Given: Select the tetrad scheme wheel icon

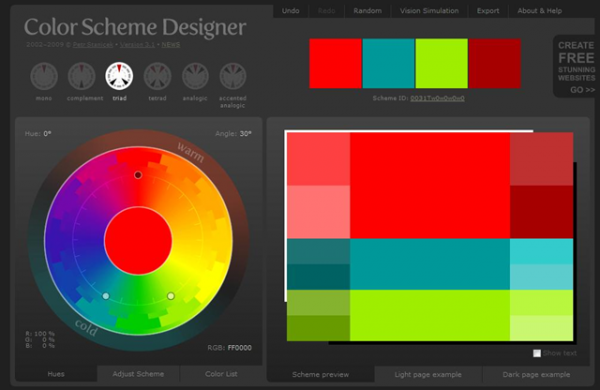Looking at the screenshot, I should coord(157,76).
